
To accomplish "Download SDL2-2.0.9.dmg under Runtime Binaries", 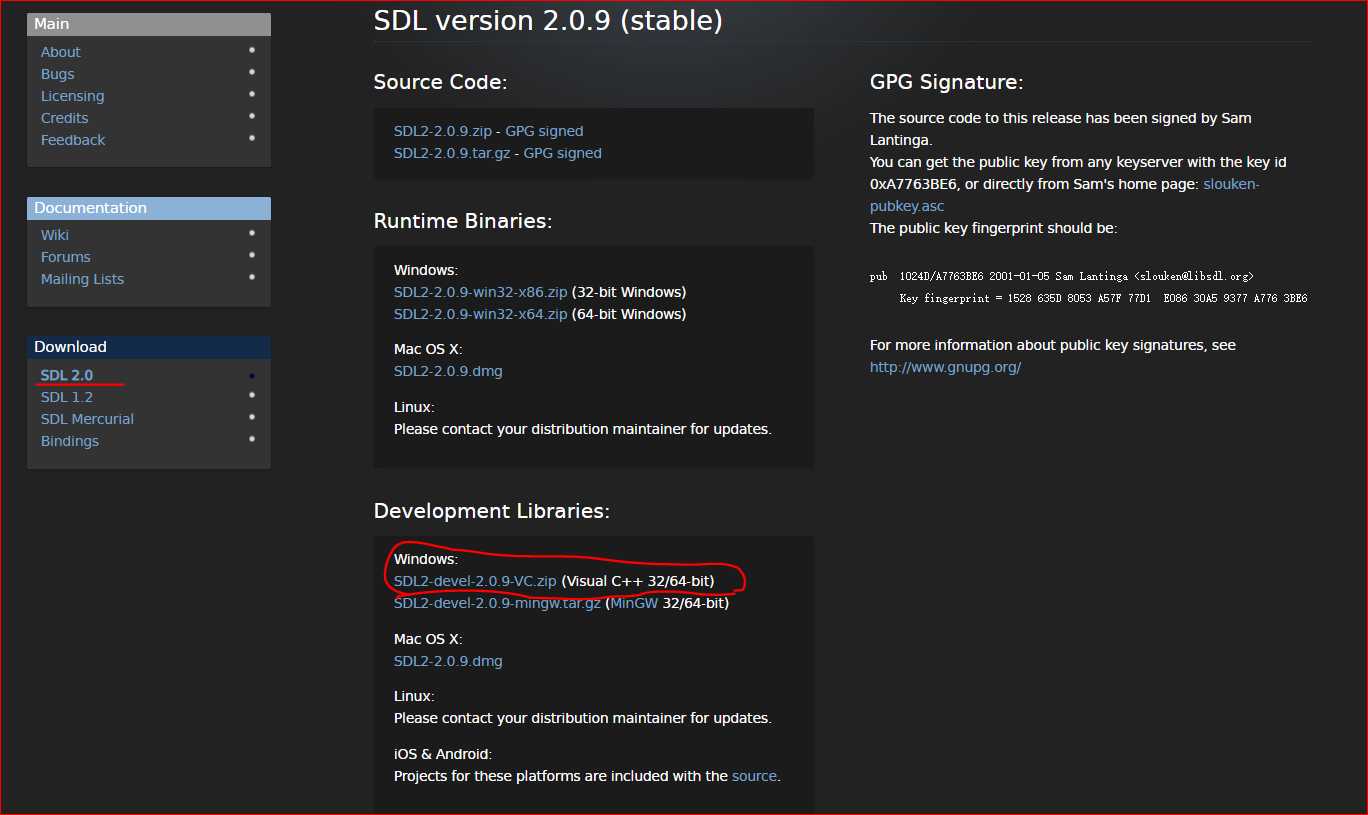I will (448, 371).
